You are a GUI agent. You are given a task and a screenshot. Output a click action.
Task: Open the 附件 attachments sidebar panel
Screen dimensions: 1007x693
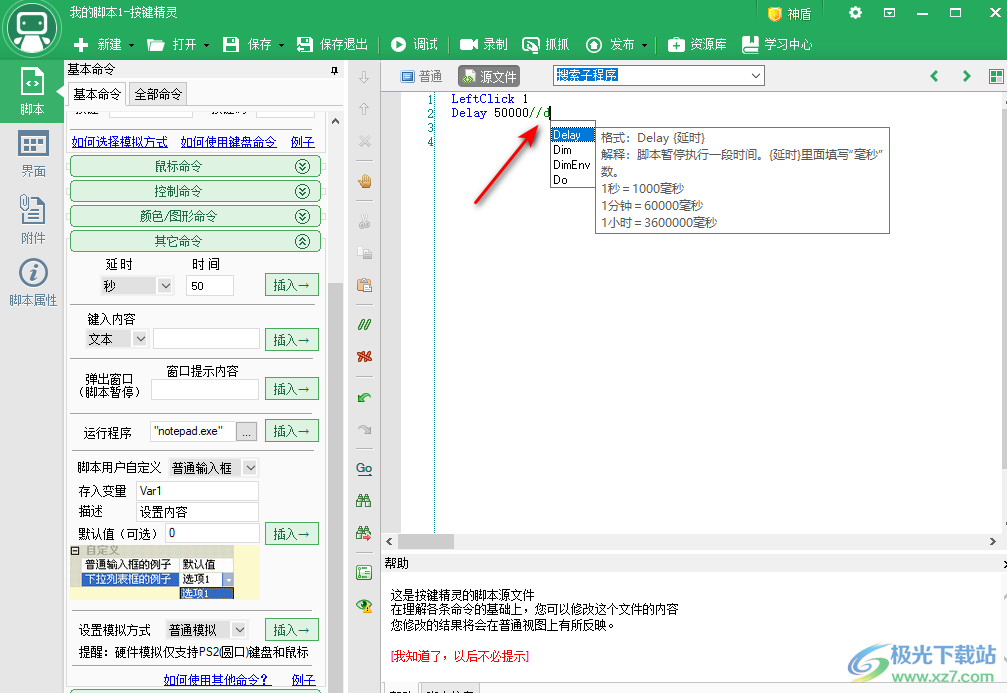click(32, 219)
